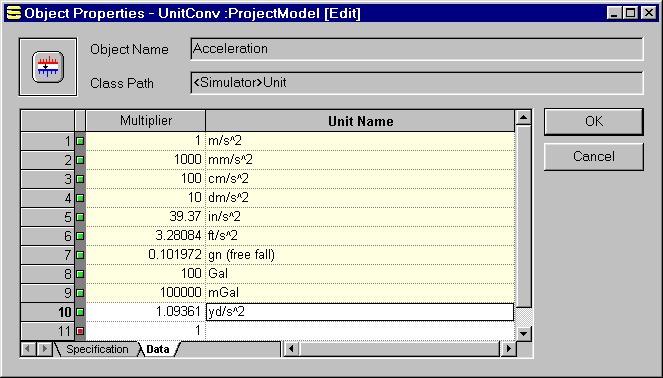
Task: Click the green status indicator in row 1
Action: 80,141
